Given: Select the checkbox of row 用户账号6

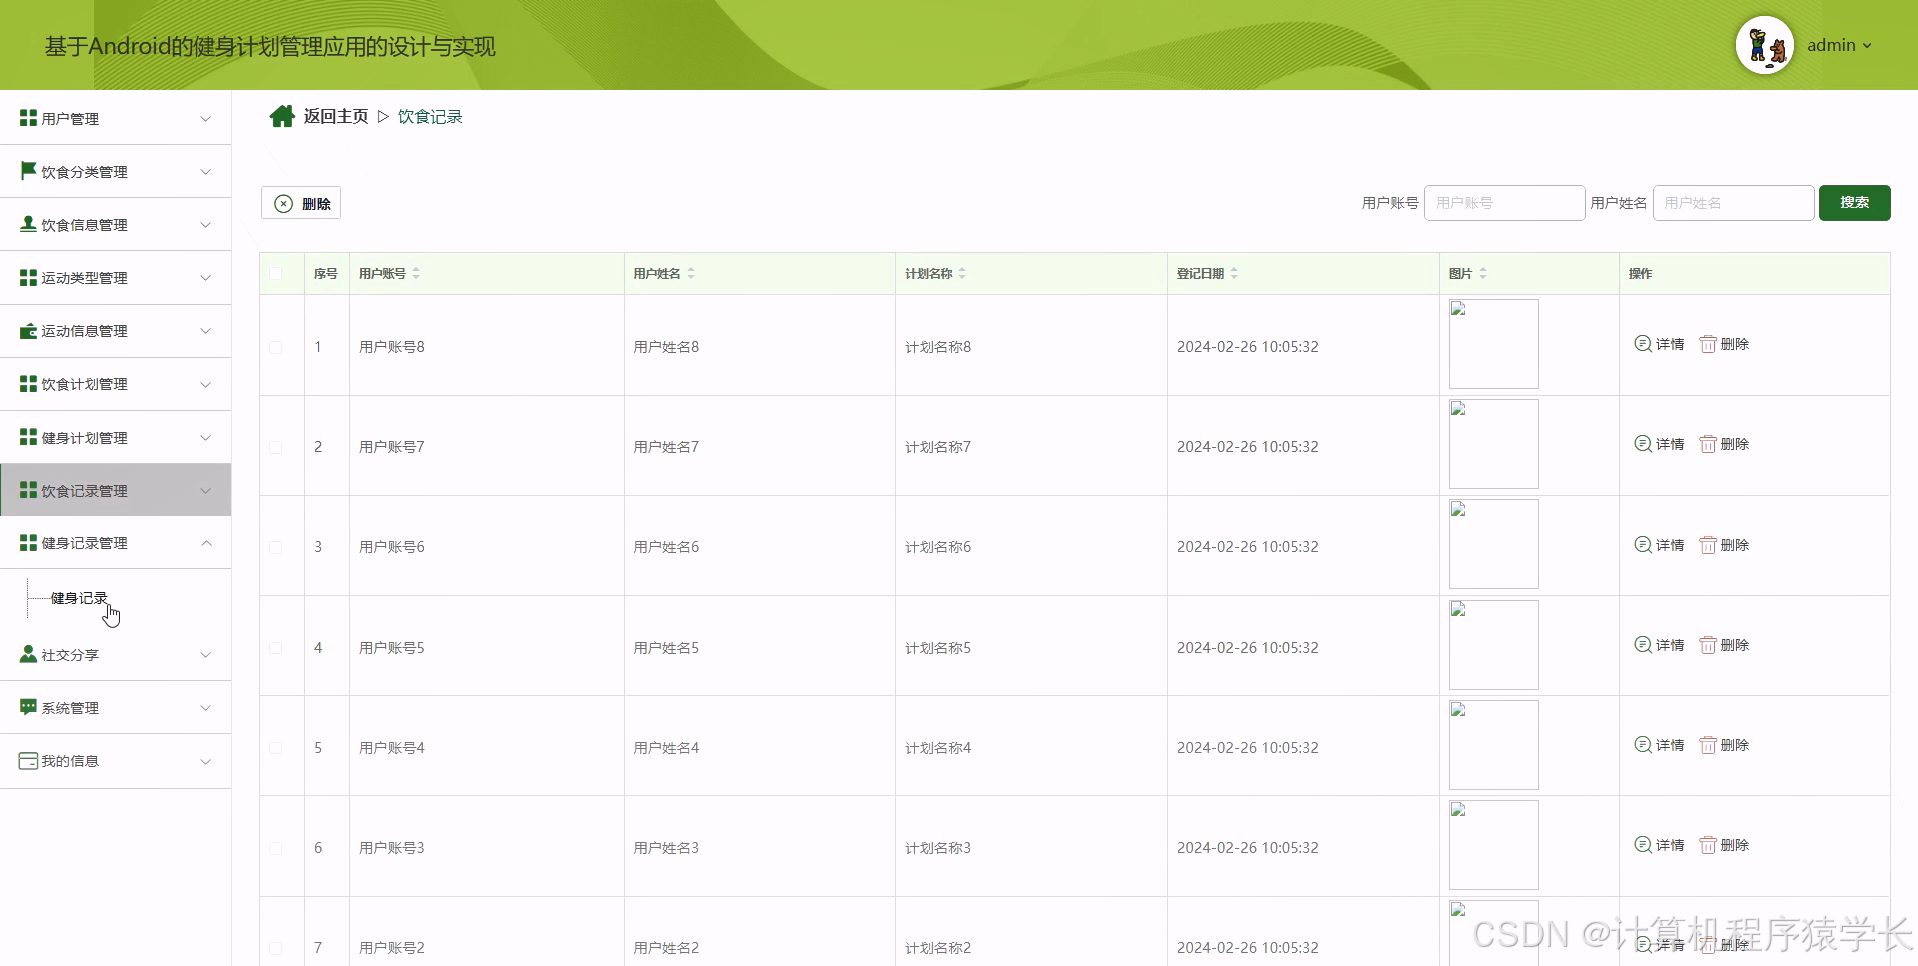Looking at the screenshot, I should coord(276,547).
